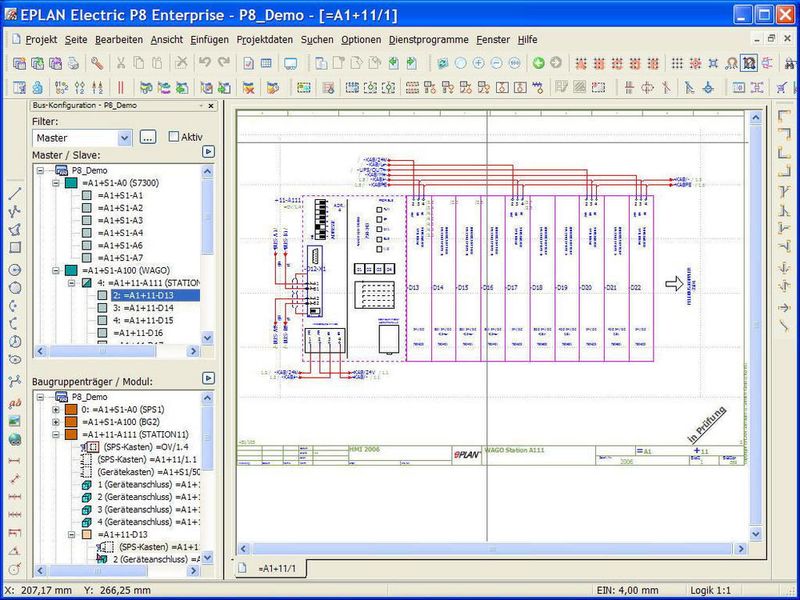The height and width of the screenshot is (600, 800).
Task: Select the Text 'ab' insert tool
Action: 15,404
